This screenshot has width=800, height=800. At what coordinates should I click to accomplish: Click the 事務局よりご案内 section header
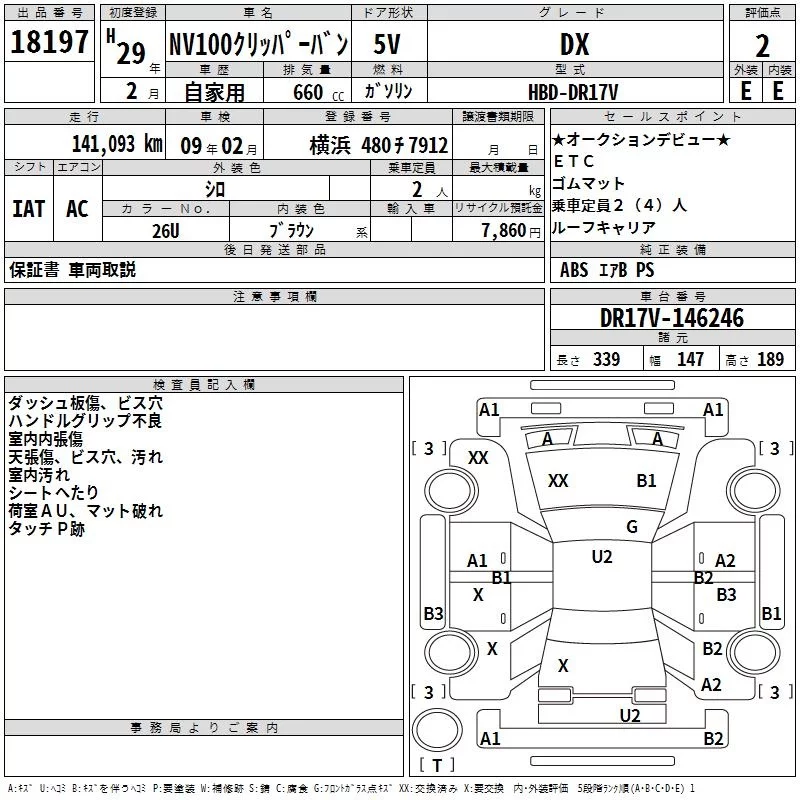tap(204, 728)
